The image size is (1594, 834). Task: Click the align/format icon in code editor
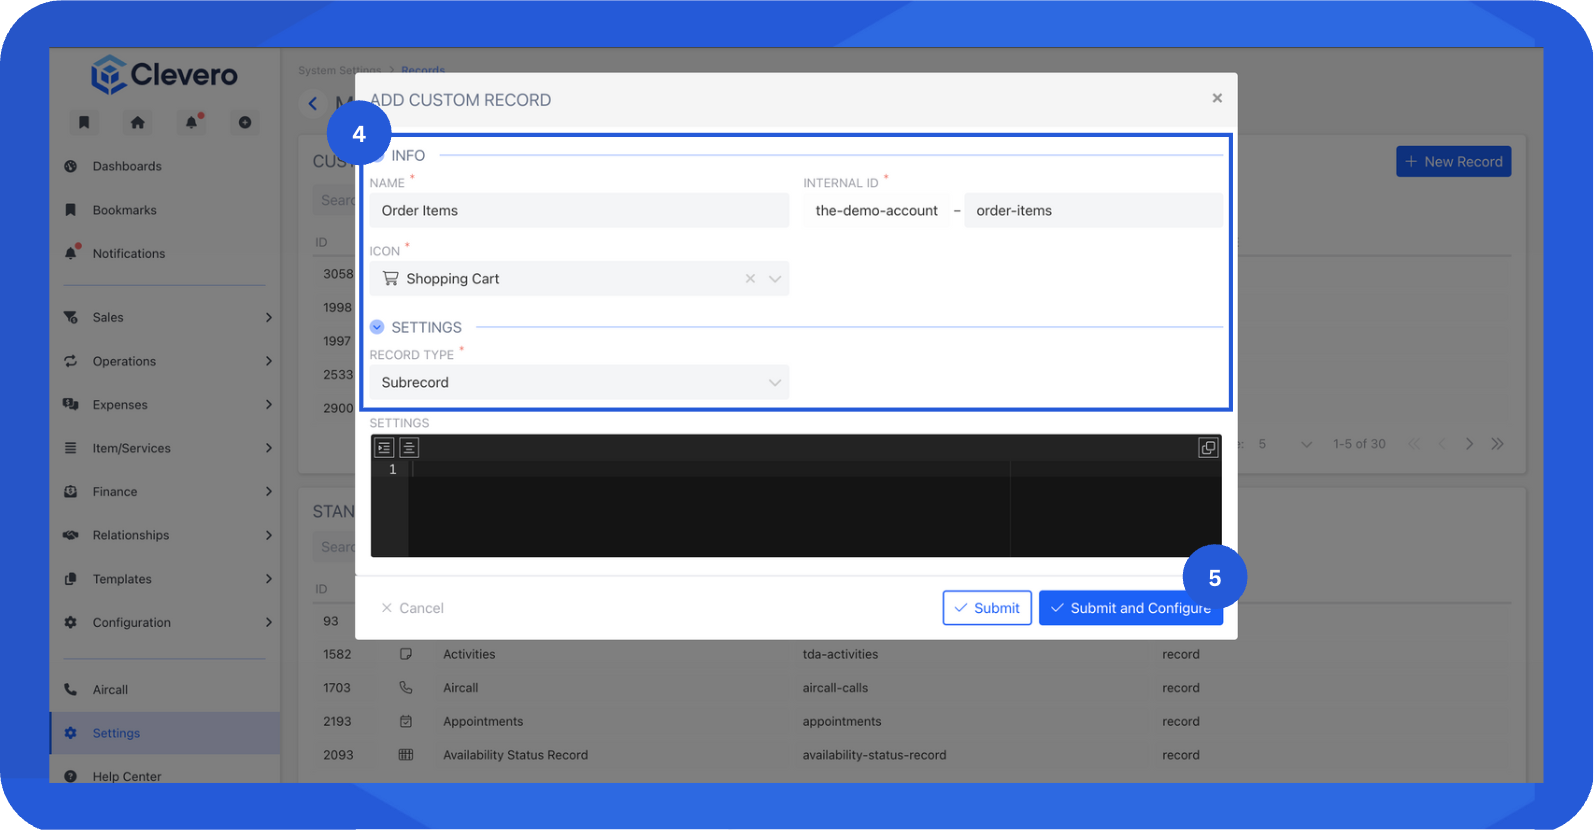tap(409, 448)
